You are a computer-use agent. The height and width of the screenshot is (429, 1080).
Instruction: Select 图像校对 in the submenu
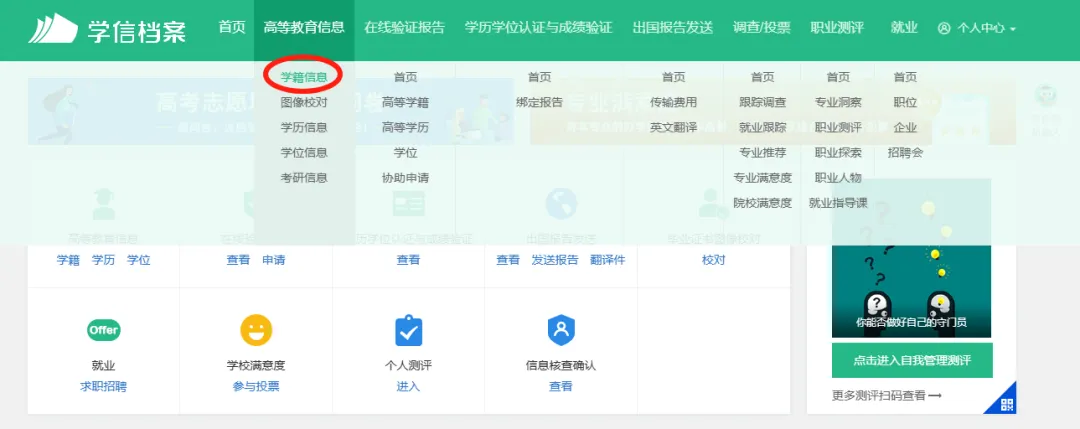304,102
